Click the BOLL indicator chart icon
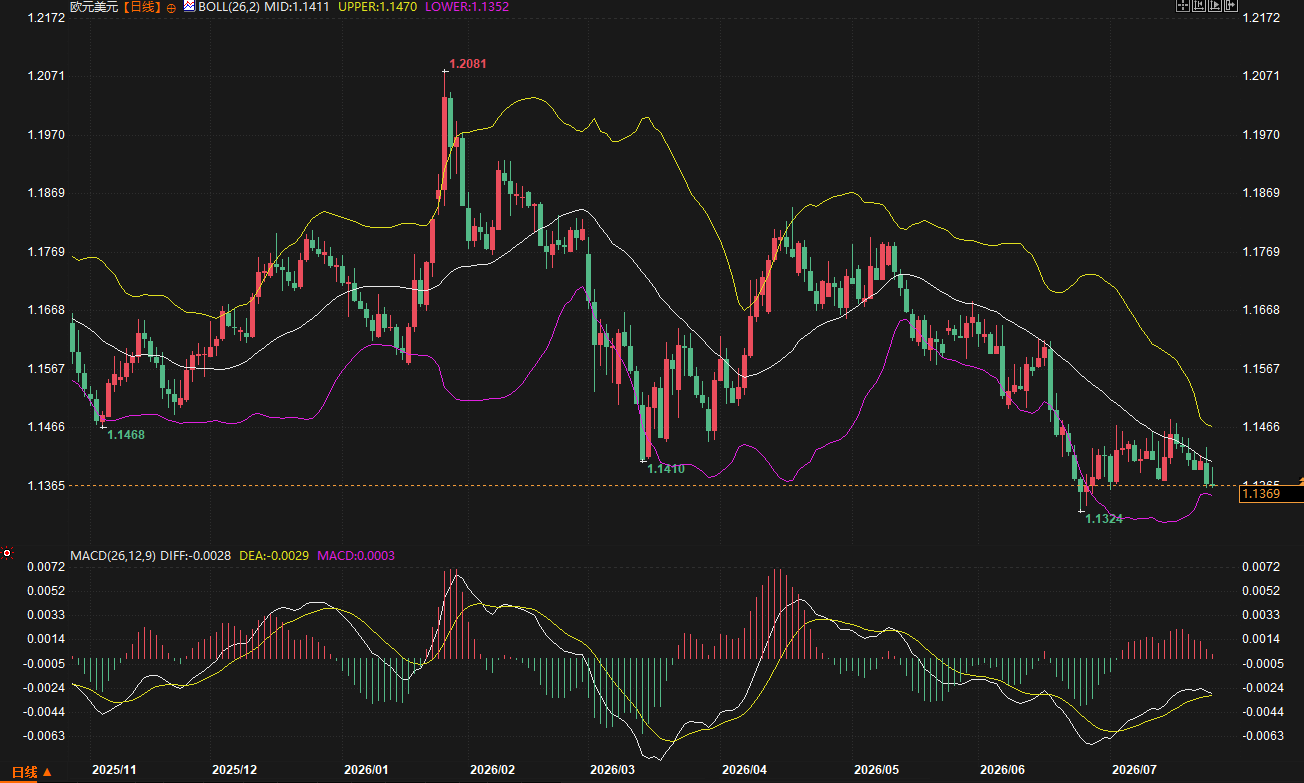 pyautogui.click(x=189, y=6)
